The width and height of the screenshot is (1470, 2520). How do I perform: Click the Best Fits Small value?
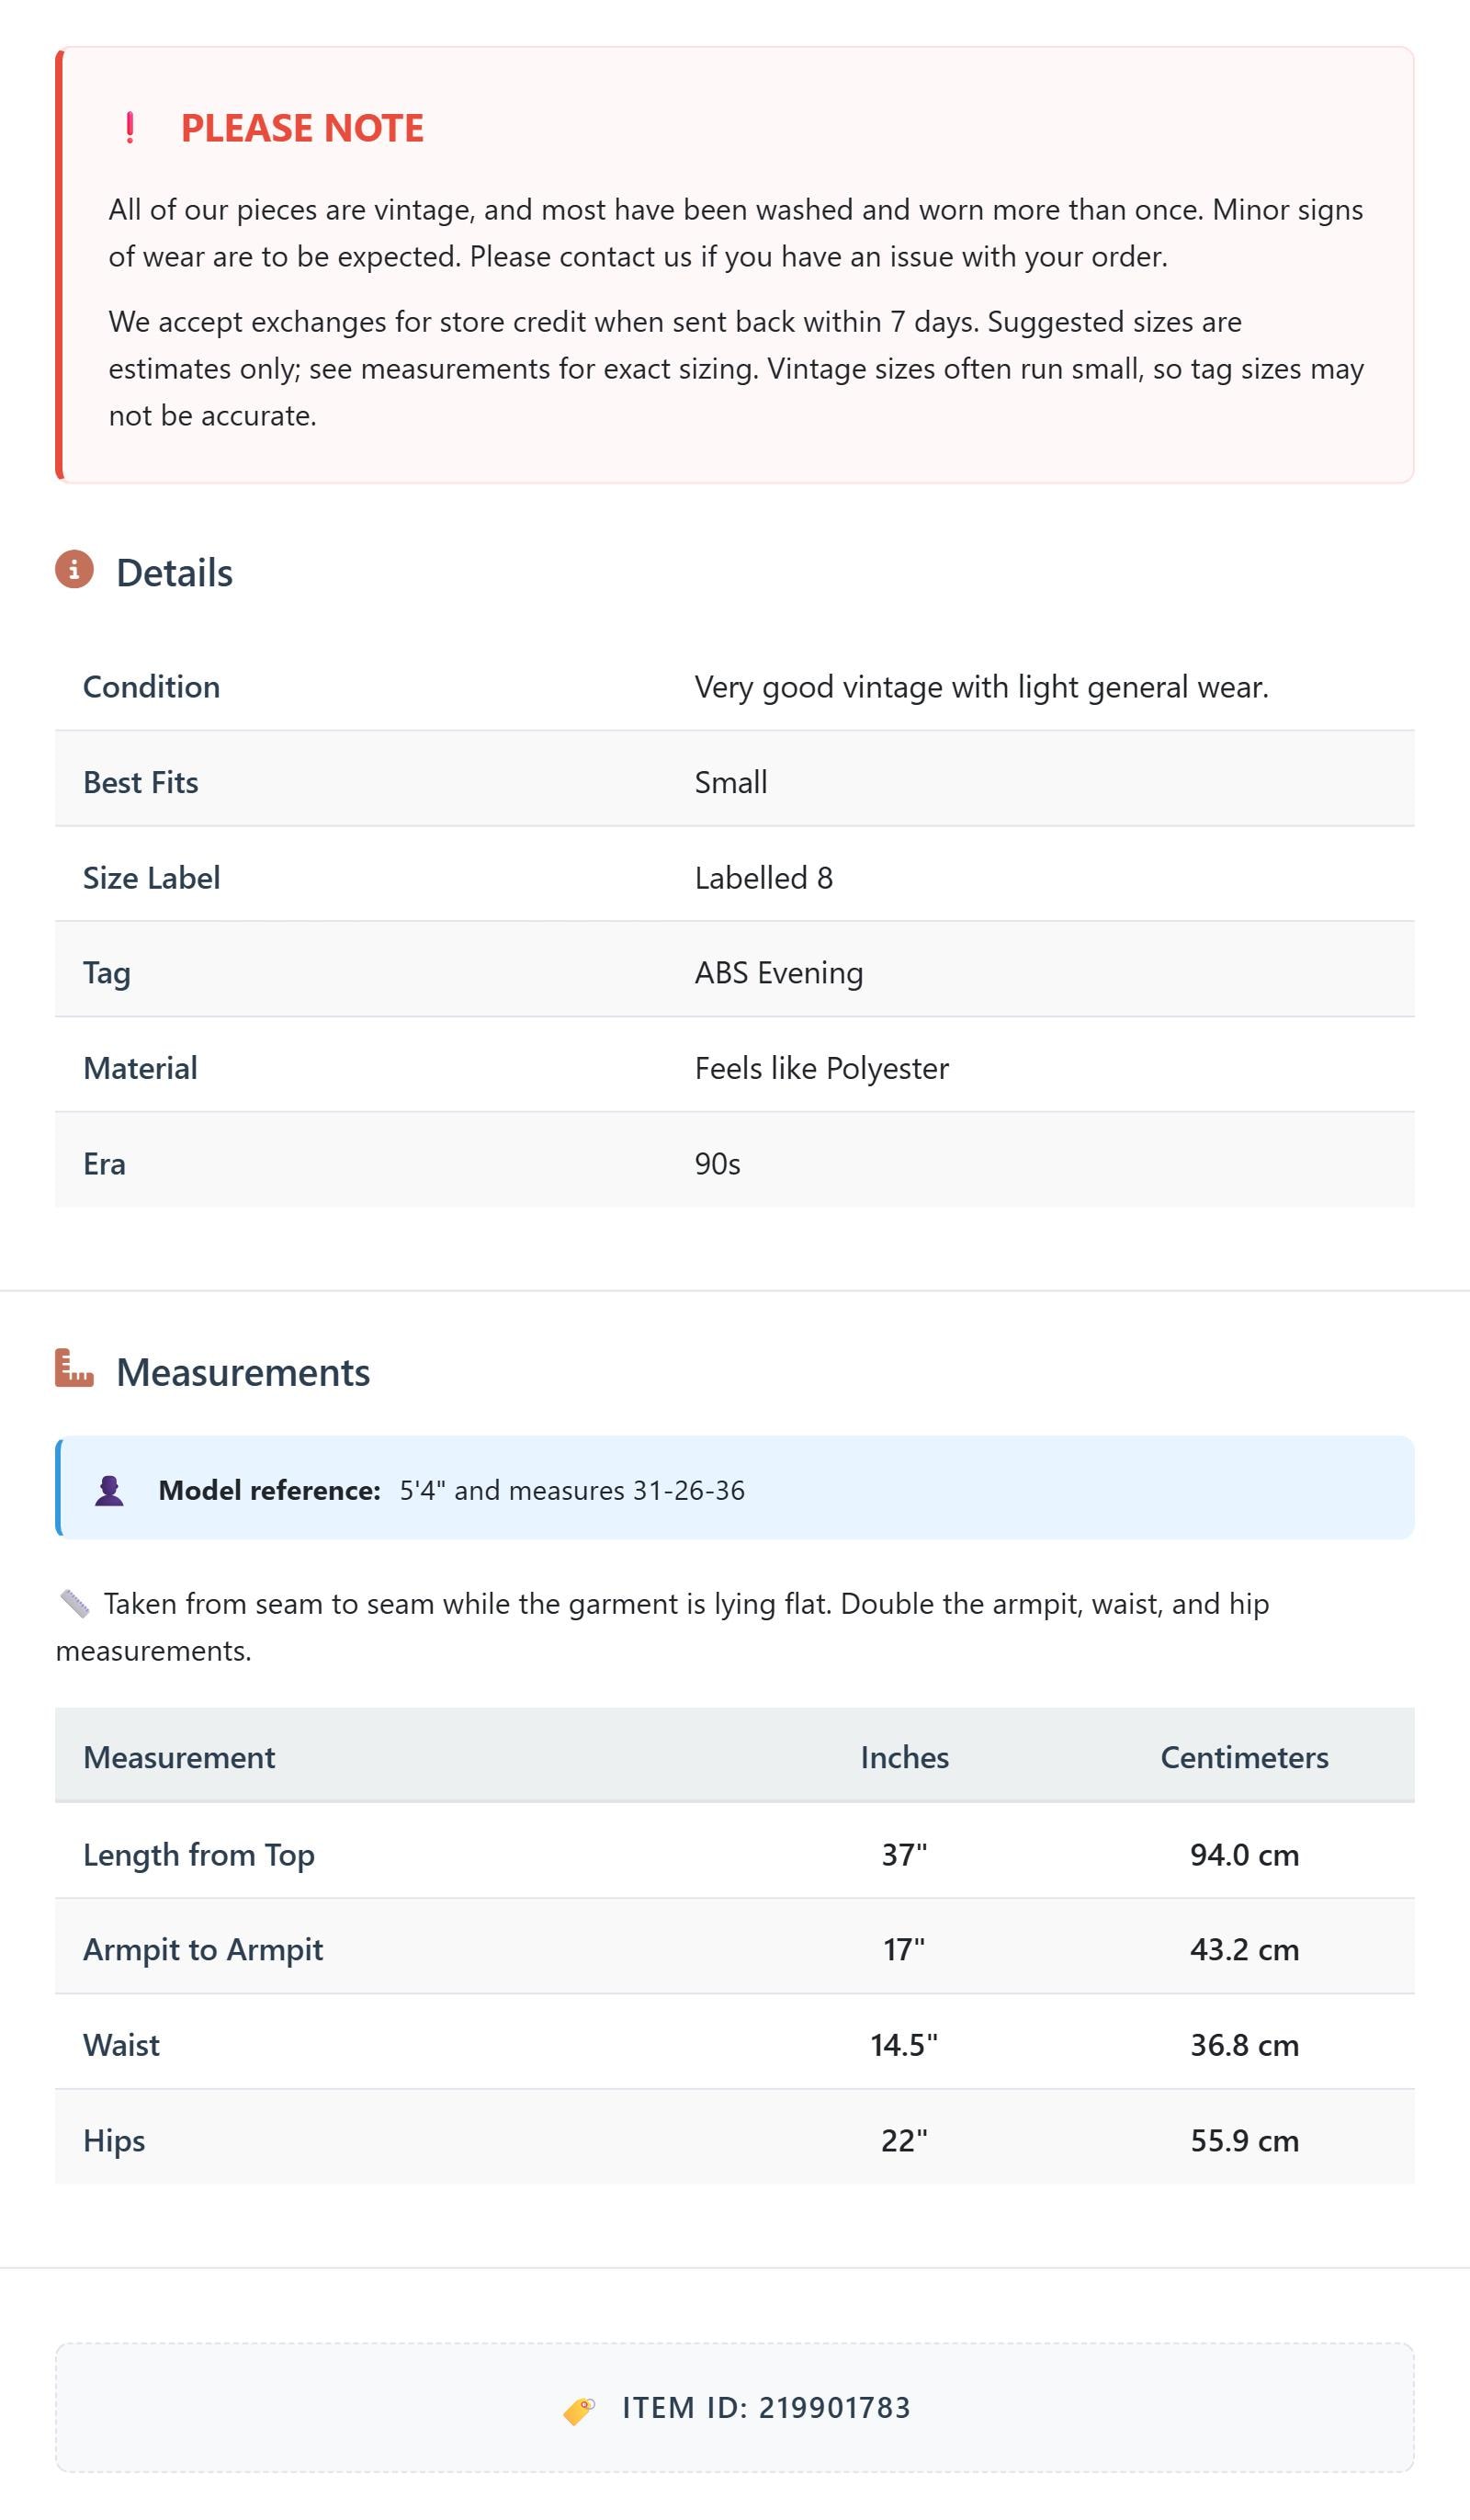pyautogui.click(x=731, y=782)
